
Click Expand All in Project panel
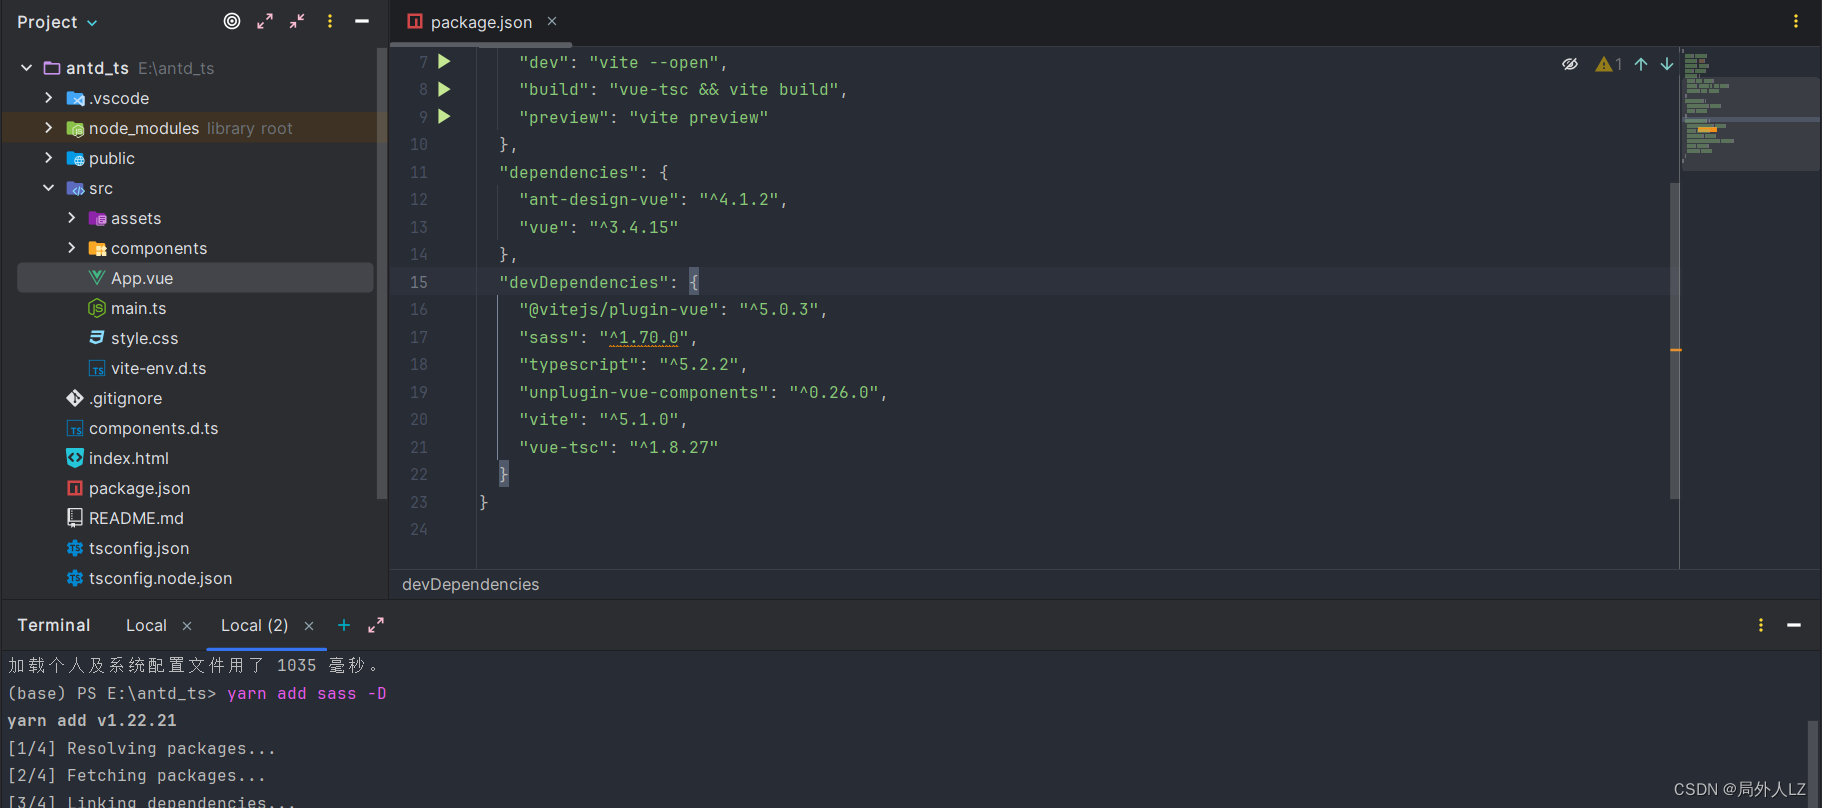coord(265,21)
